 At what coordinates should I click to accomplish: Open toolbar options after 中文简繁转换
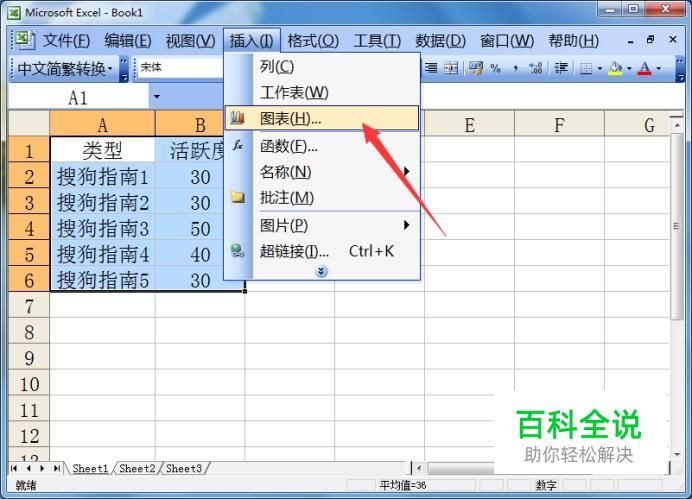[x=124, y=69]
